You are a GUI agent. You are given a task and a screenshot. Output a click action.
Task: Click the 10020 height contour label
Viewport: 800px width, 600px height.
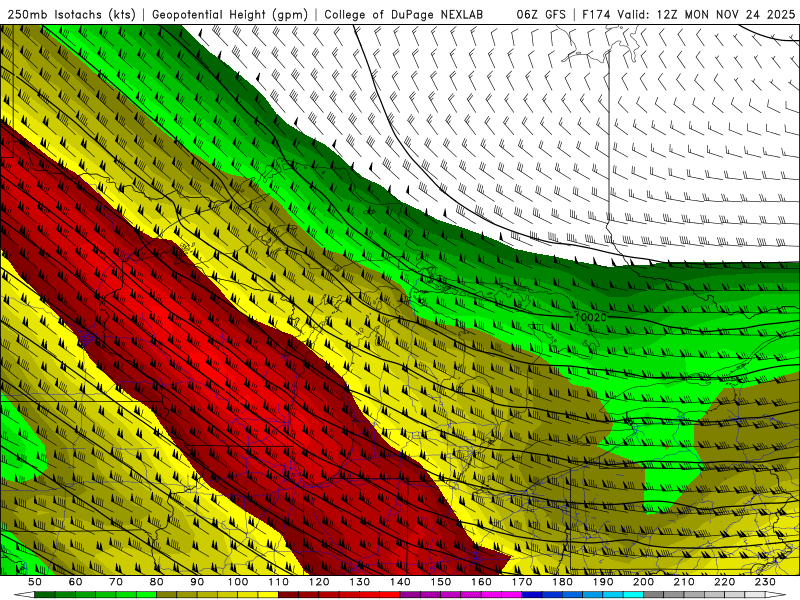591,317
